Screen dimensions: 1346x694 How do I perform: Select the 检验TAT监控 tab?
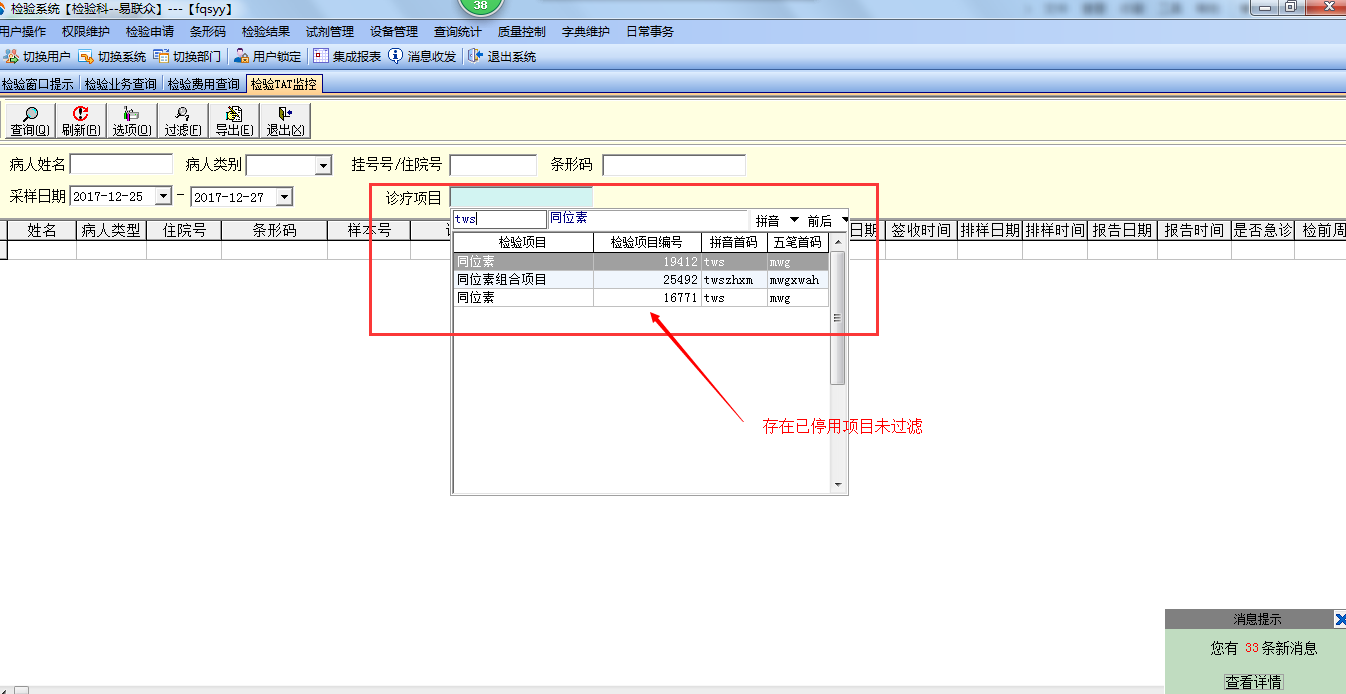click(285, 85)
